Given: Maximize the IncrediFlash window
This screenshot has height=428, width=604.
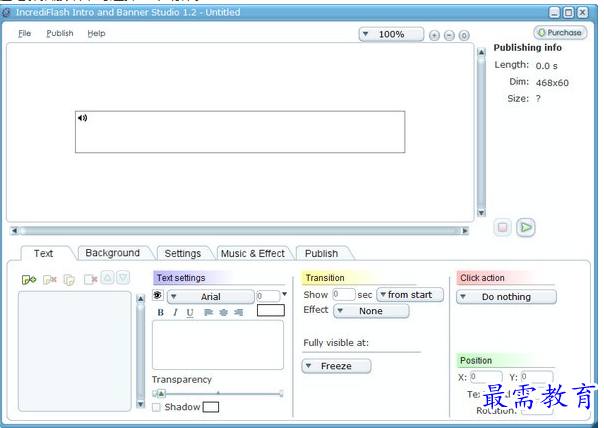Looking at the screenshot, I should click(x=569, y=13).
